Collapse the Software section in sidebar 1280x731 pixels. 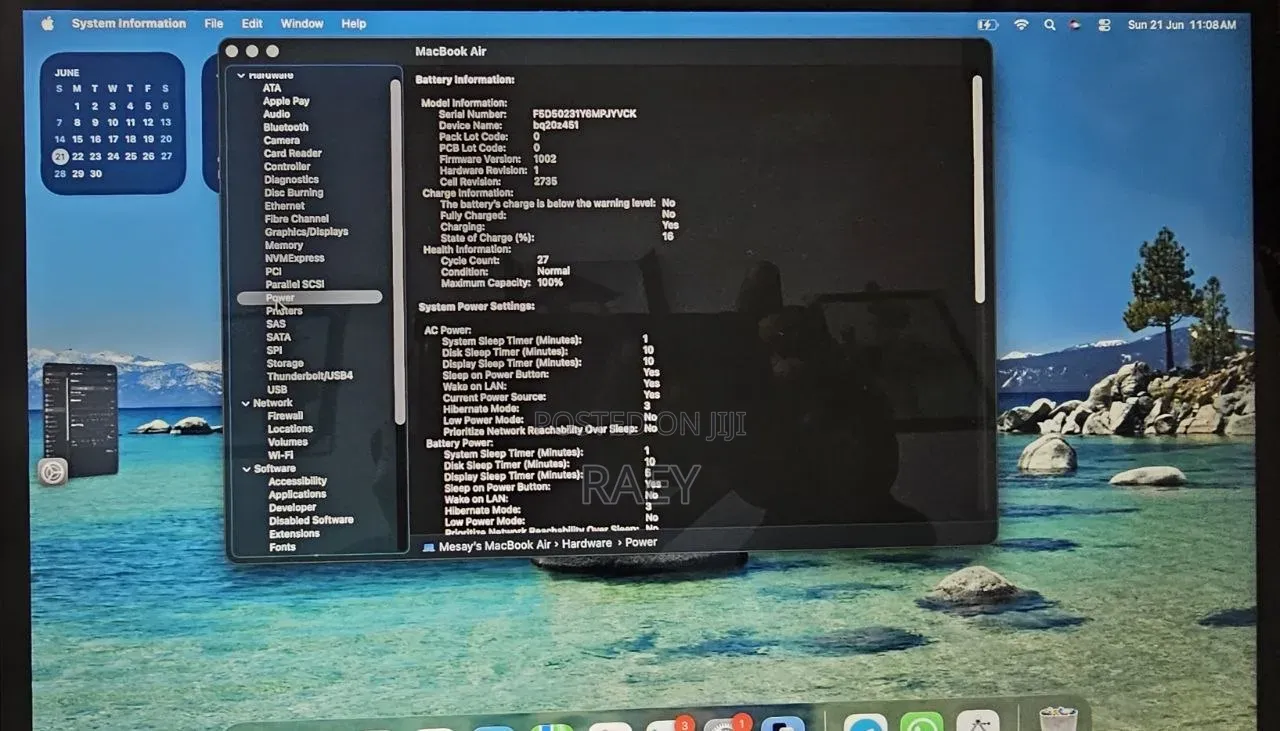pos(246,469)
